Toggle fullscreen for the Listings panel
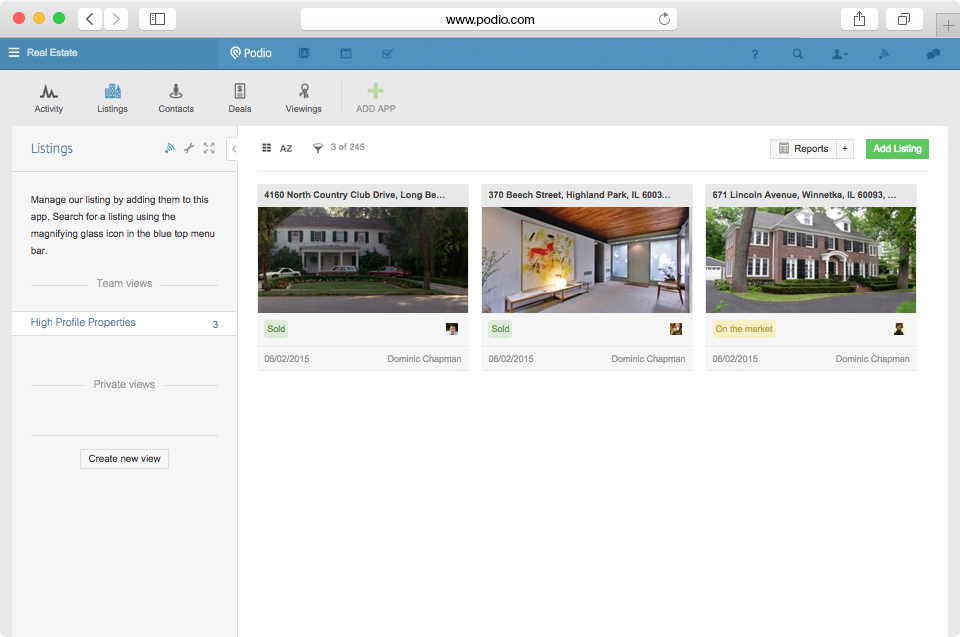The width and height of the screenshot is (960, 637). pos(209,148)
